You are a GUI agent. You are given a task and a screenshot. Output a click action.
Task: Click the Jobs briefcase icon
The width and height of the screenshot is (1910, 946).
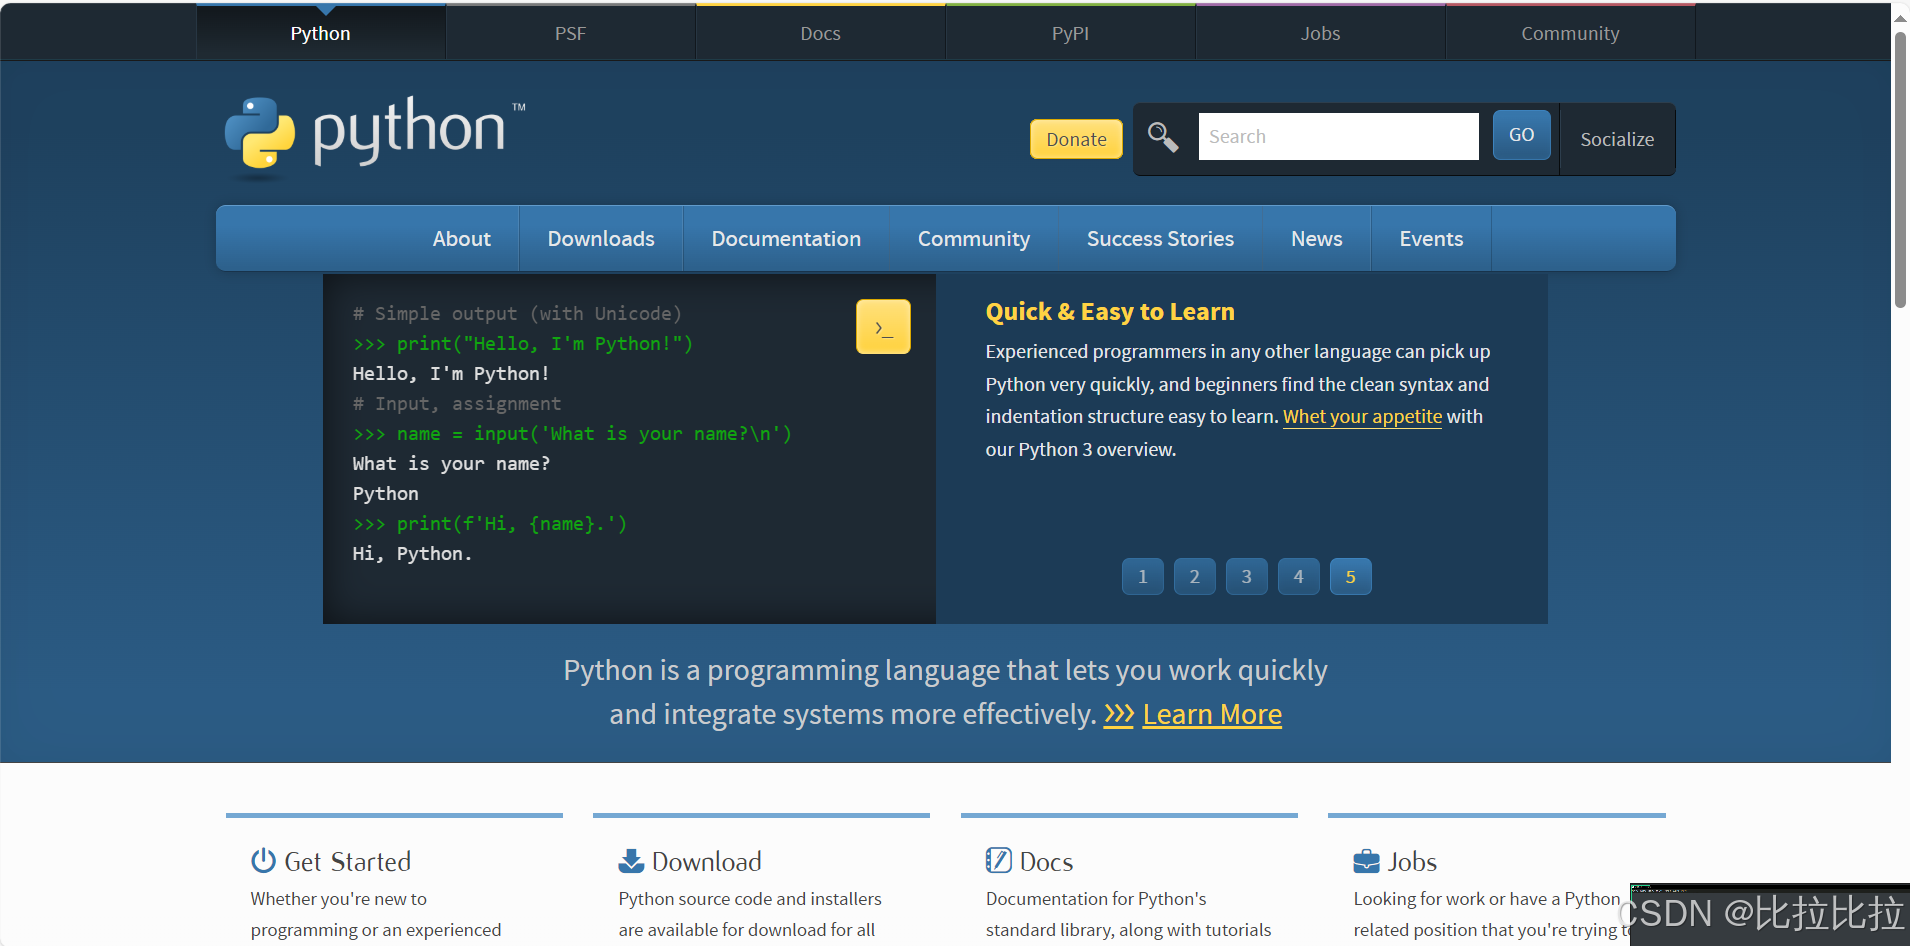(1366, 861)
